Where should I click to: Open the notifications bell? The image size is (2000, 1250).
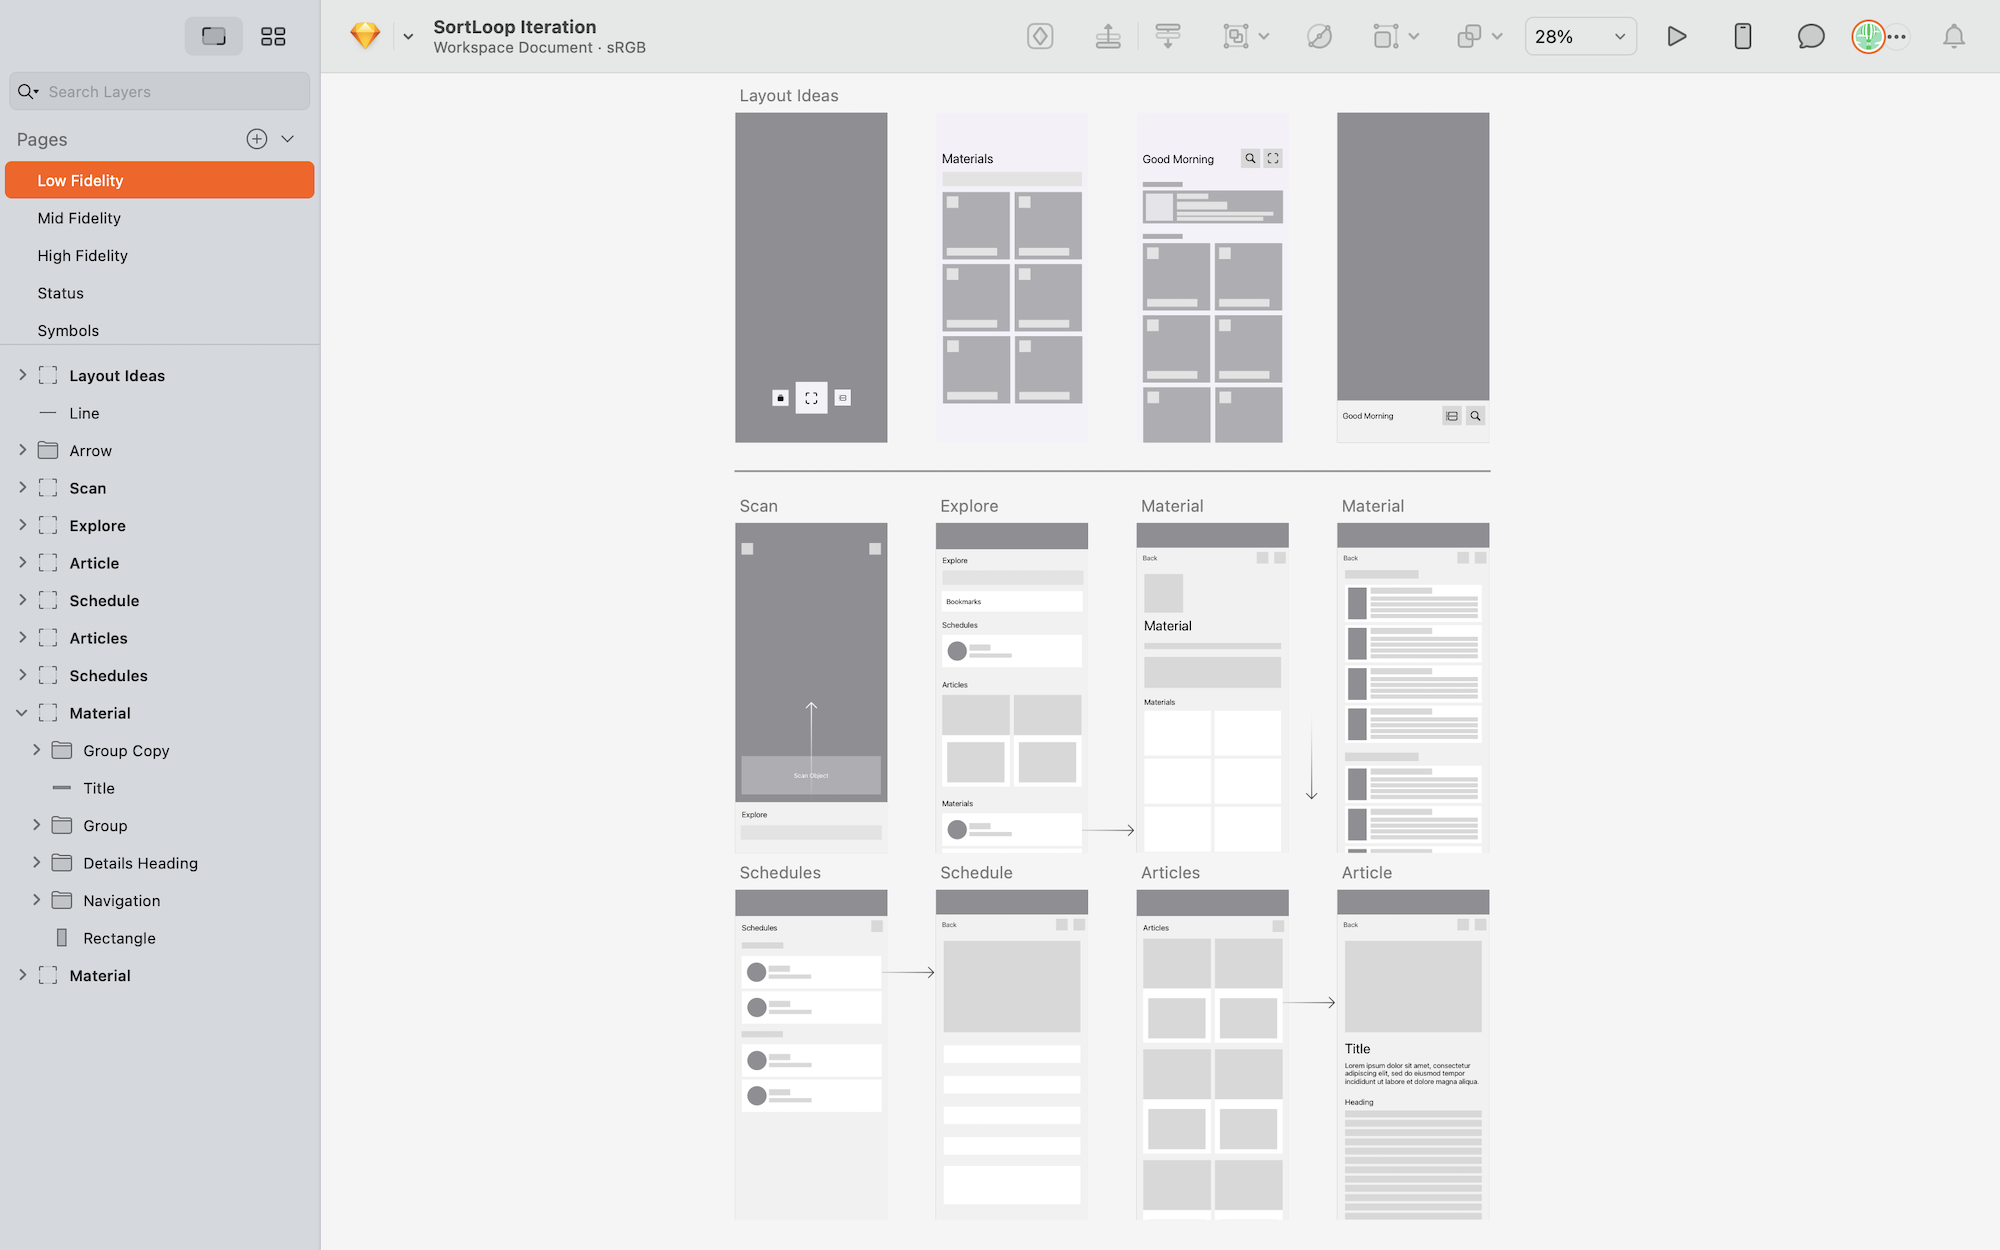coord(1953,37)
